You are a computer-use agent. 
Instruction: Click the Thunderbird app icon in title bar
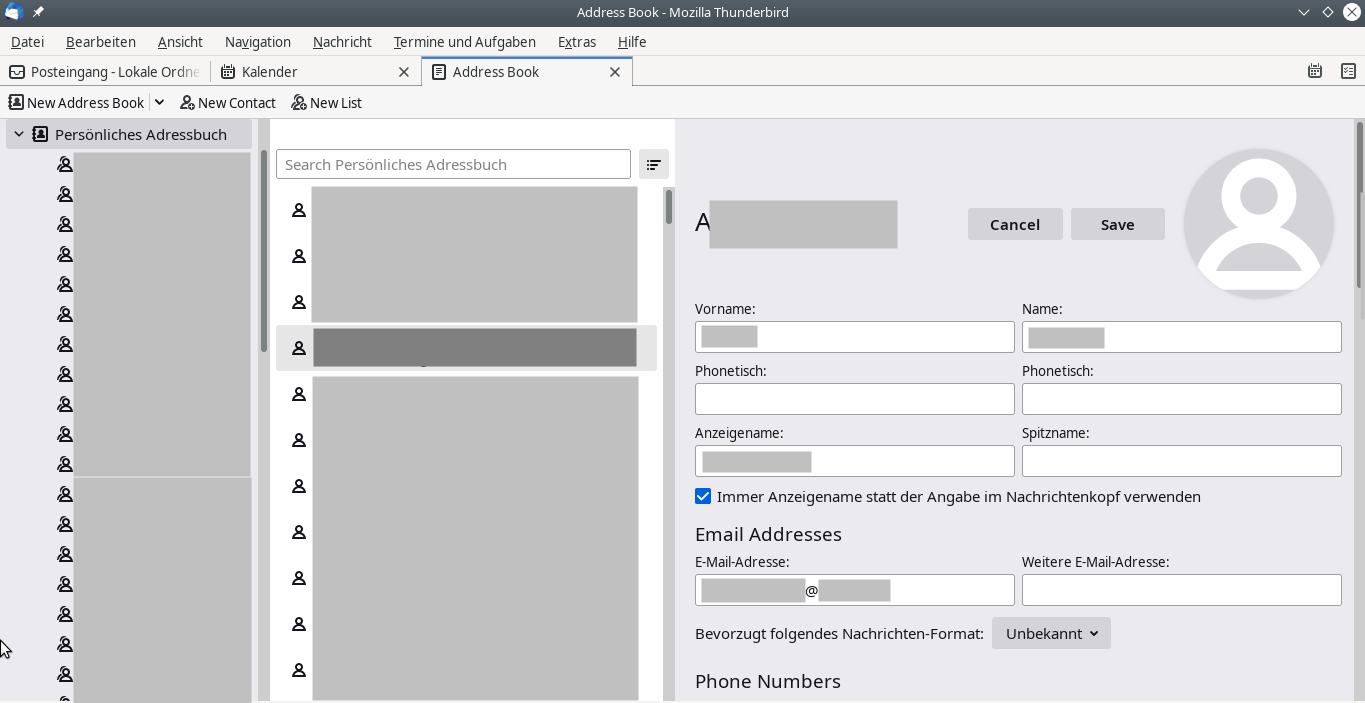click(14, 12)
